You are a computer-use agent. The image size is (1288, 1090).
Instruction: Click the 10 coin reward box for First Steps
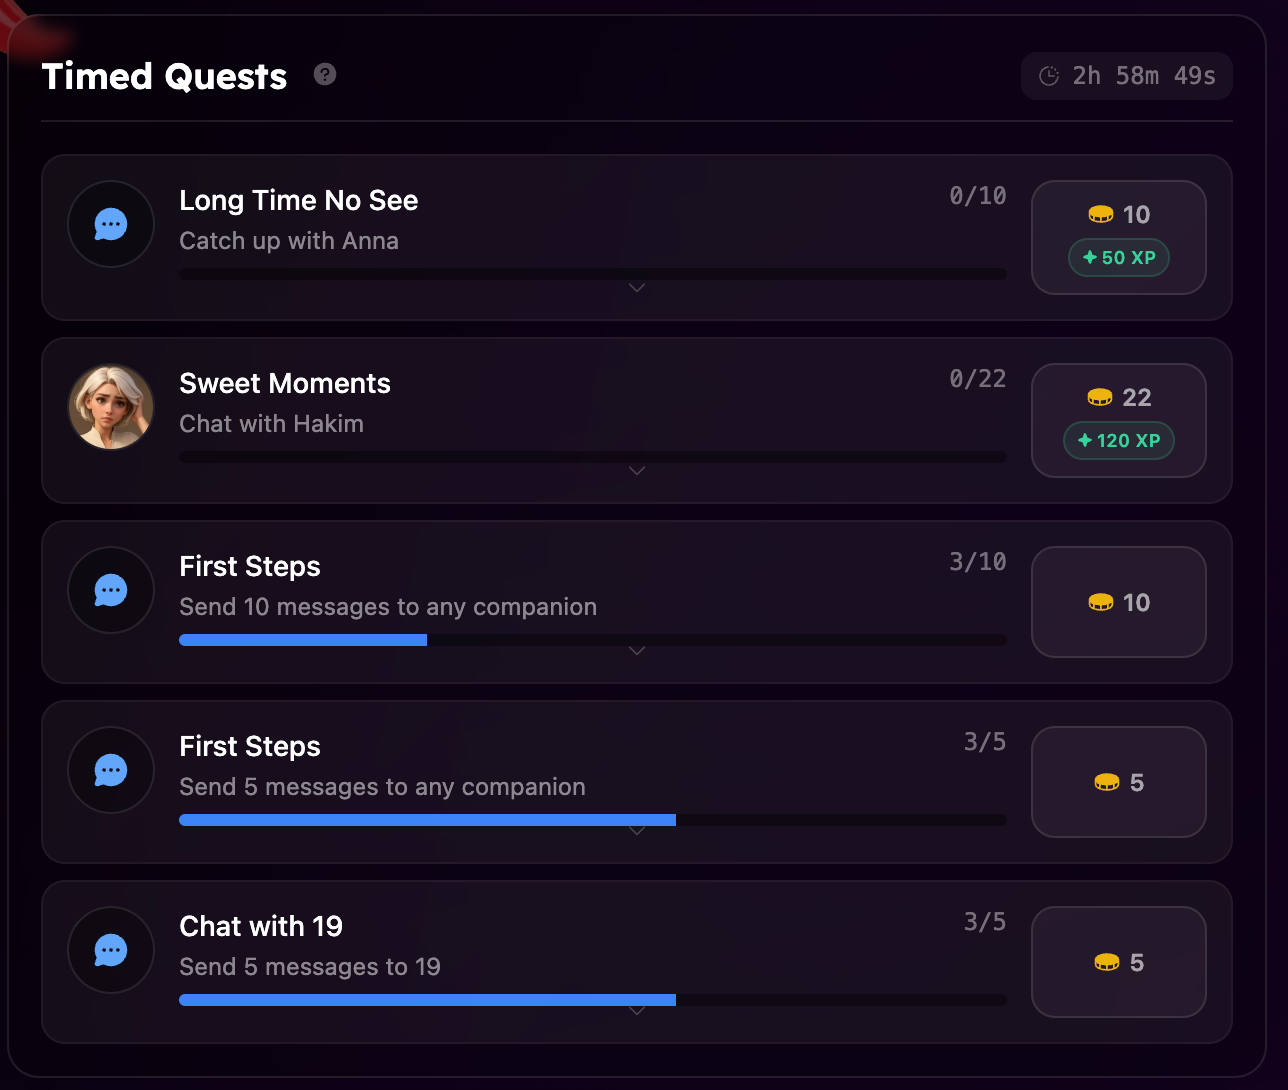click(x=1118, y=602)
